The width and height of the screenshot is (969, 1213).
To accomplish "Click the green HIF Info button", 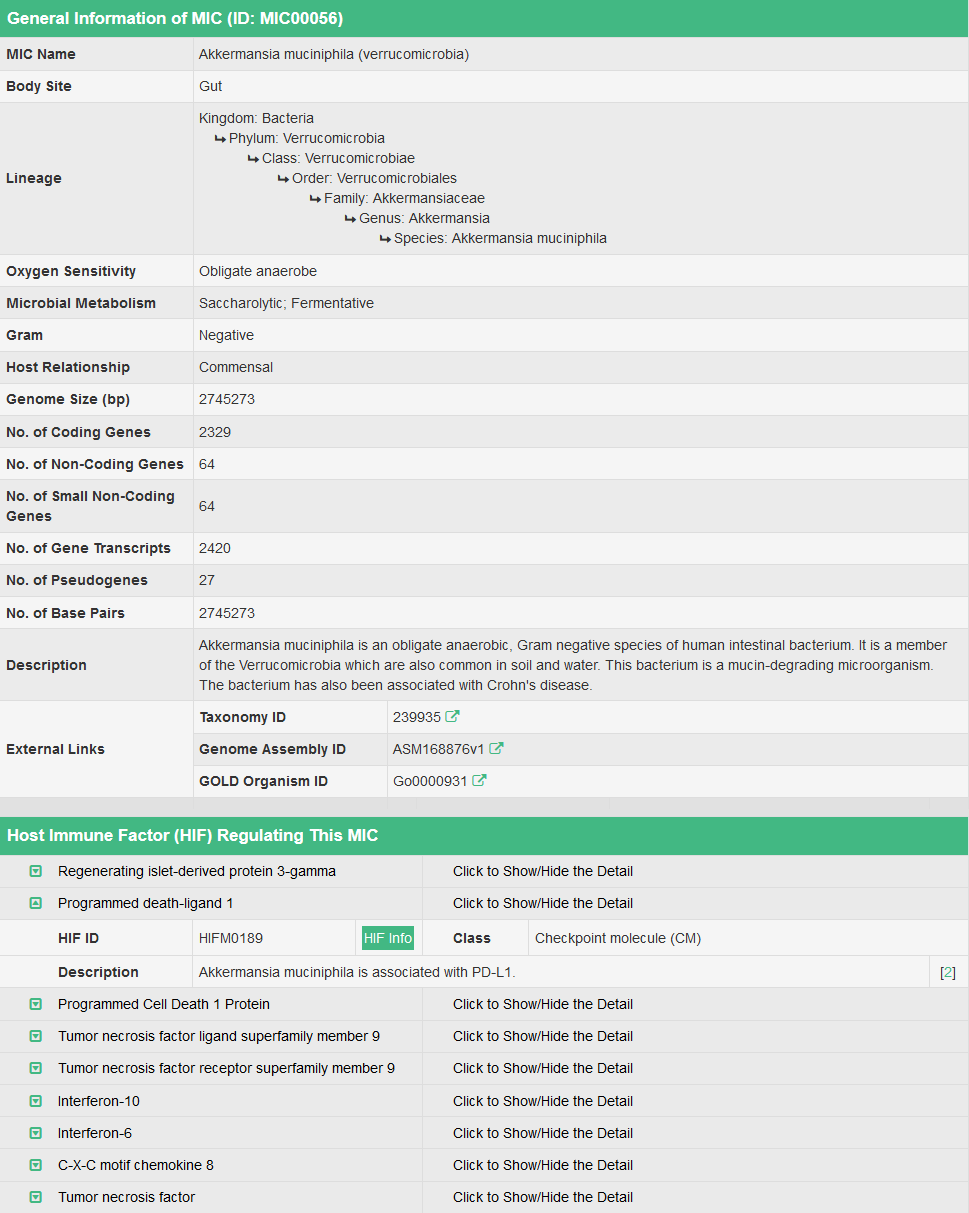I will point(387,938).
